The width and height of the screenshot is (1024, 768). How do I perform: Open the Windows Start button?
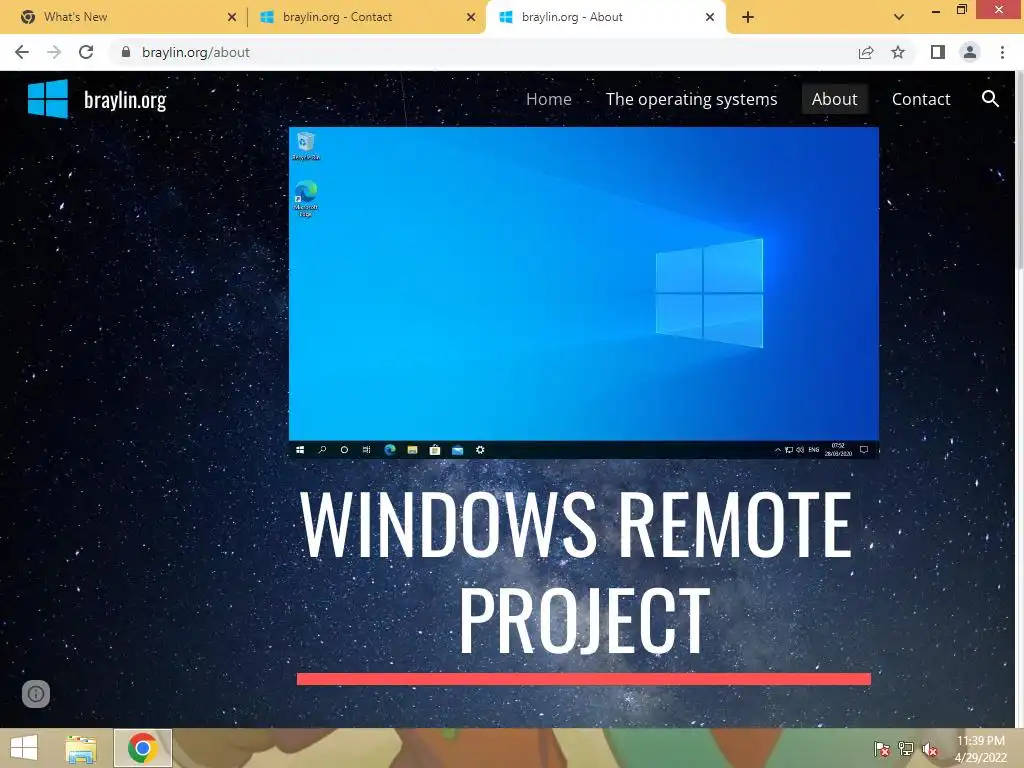[x=24, y=748]
